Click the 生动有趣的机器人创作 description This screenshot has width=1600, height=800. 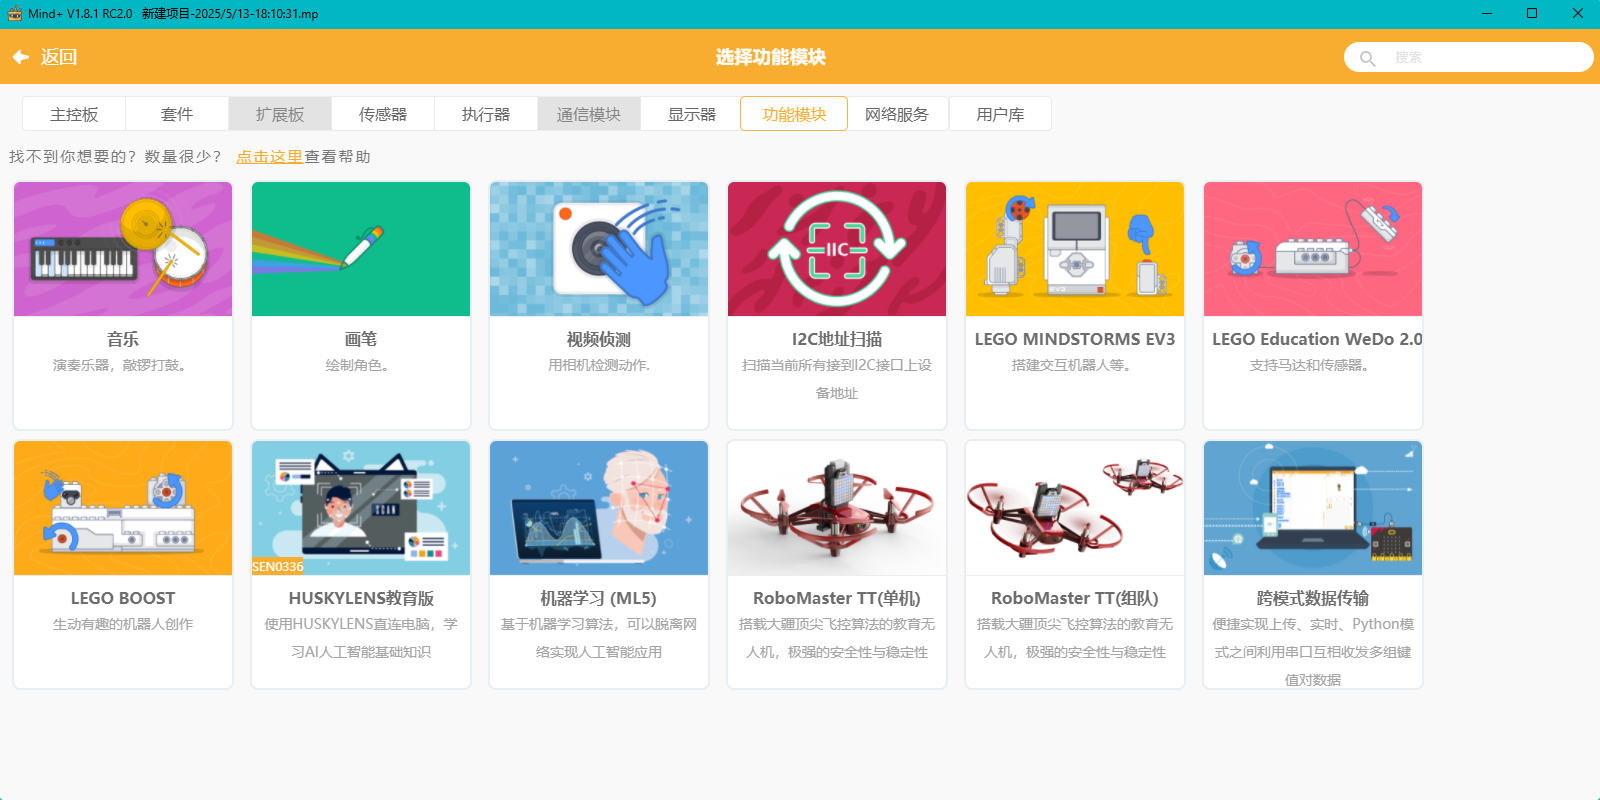tap(123, 624)
